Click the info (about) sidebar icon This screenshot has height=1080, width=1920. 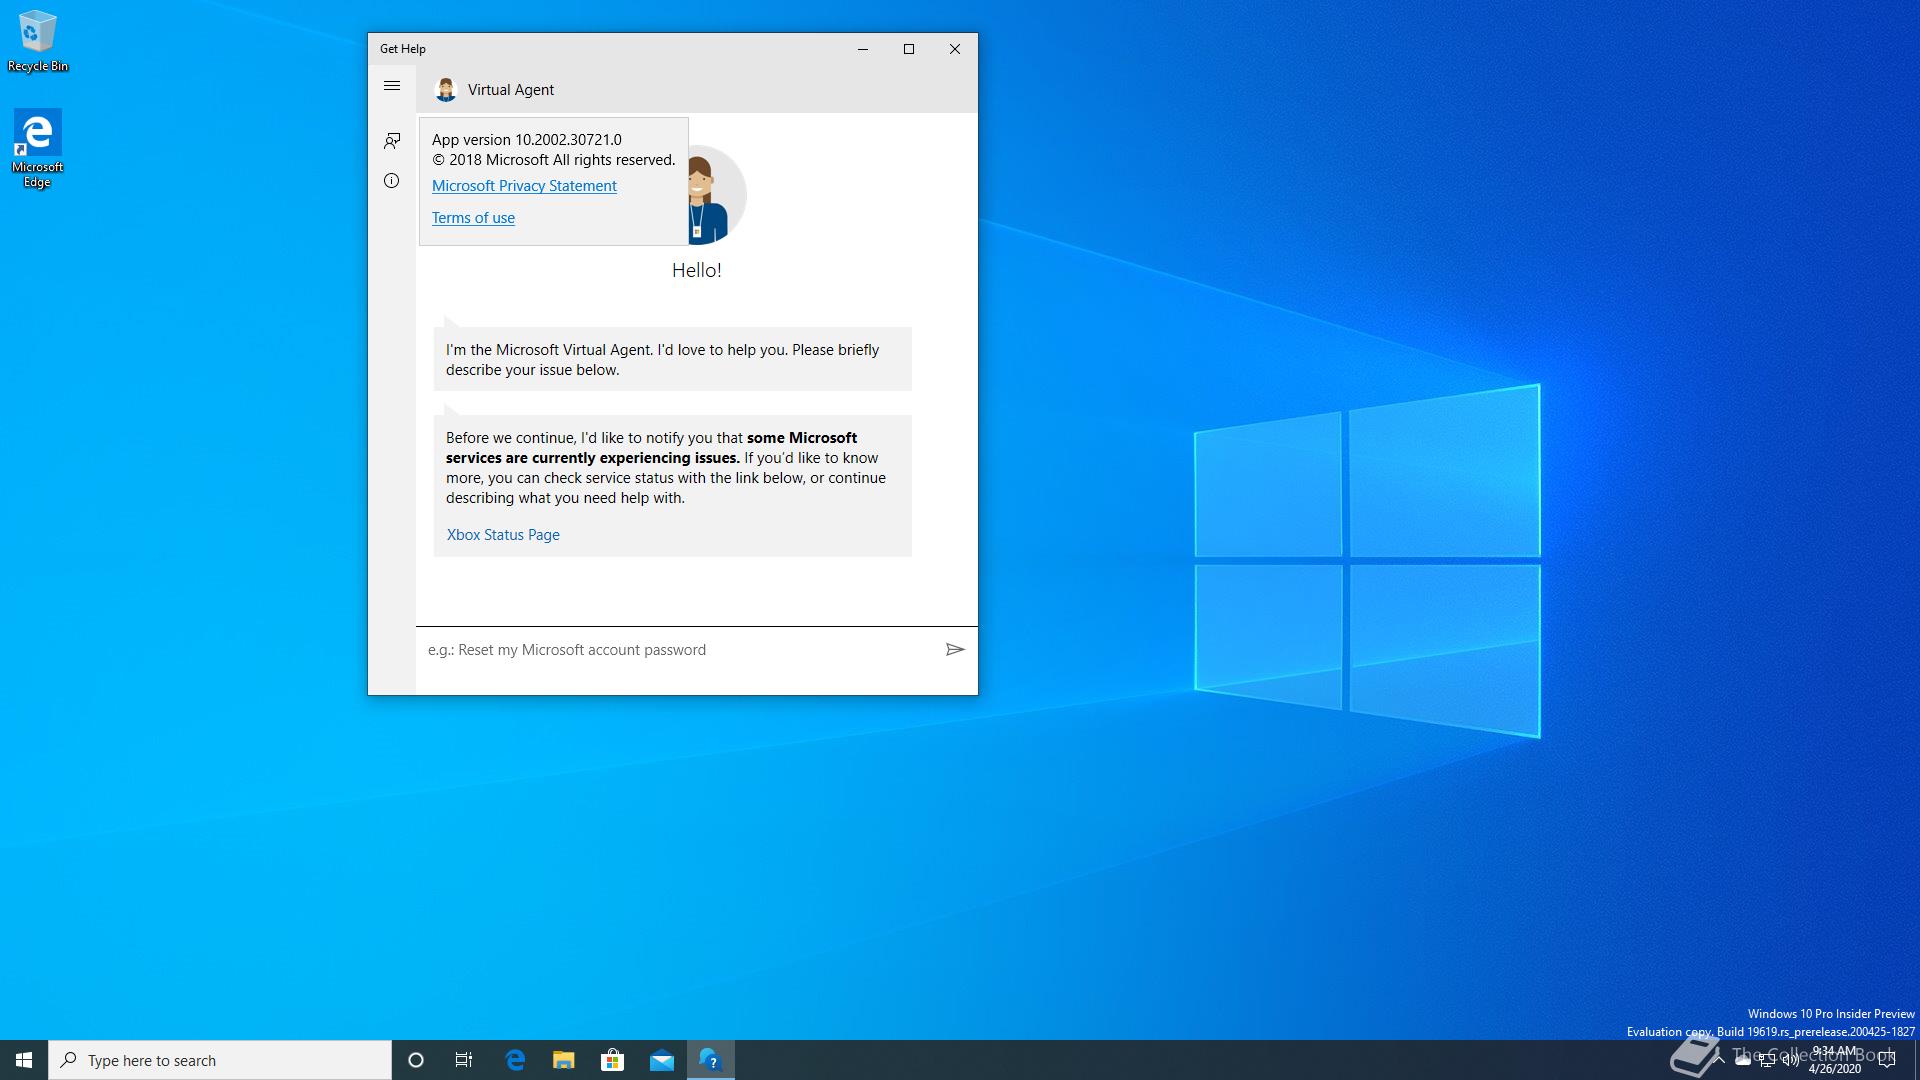click(392, 181)
